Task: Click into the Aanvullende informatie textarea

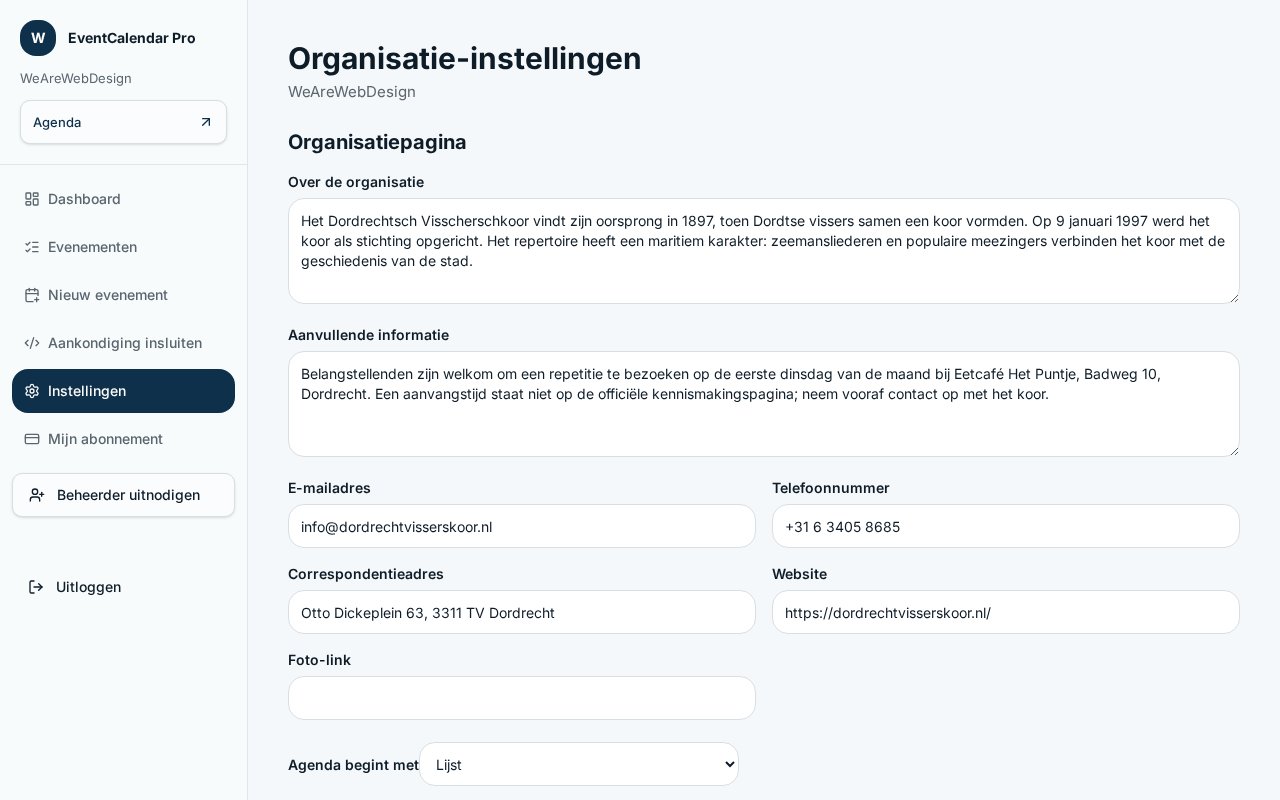Action: click(x=764, y=404)
